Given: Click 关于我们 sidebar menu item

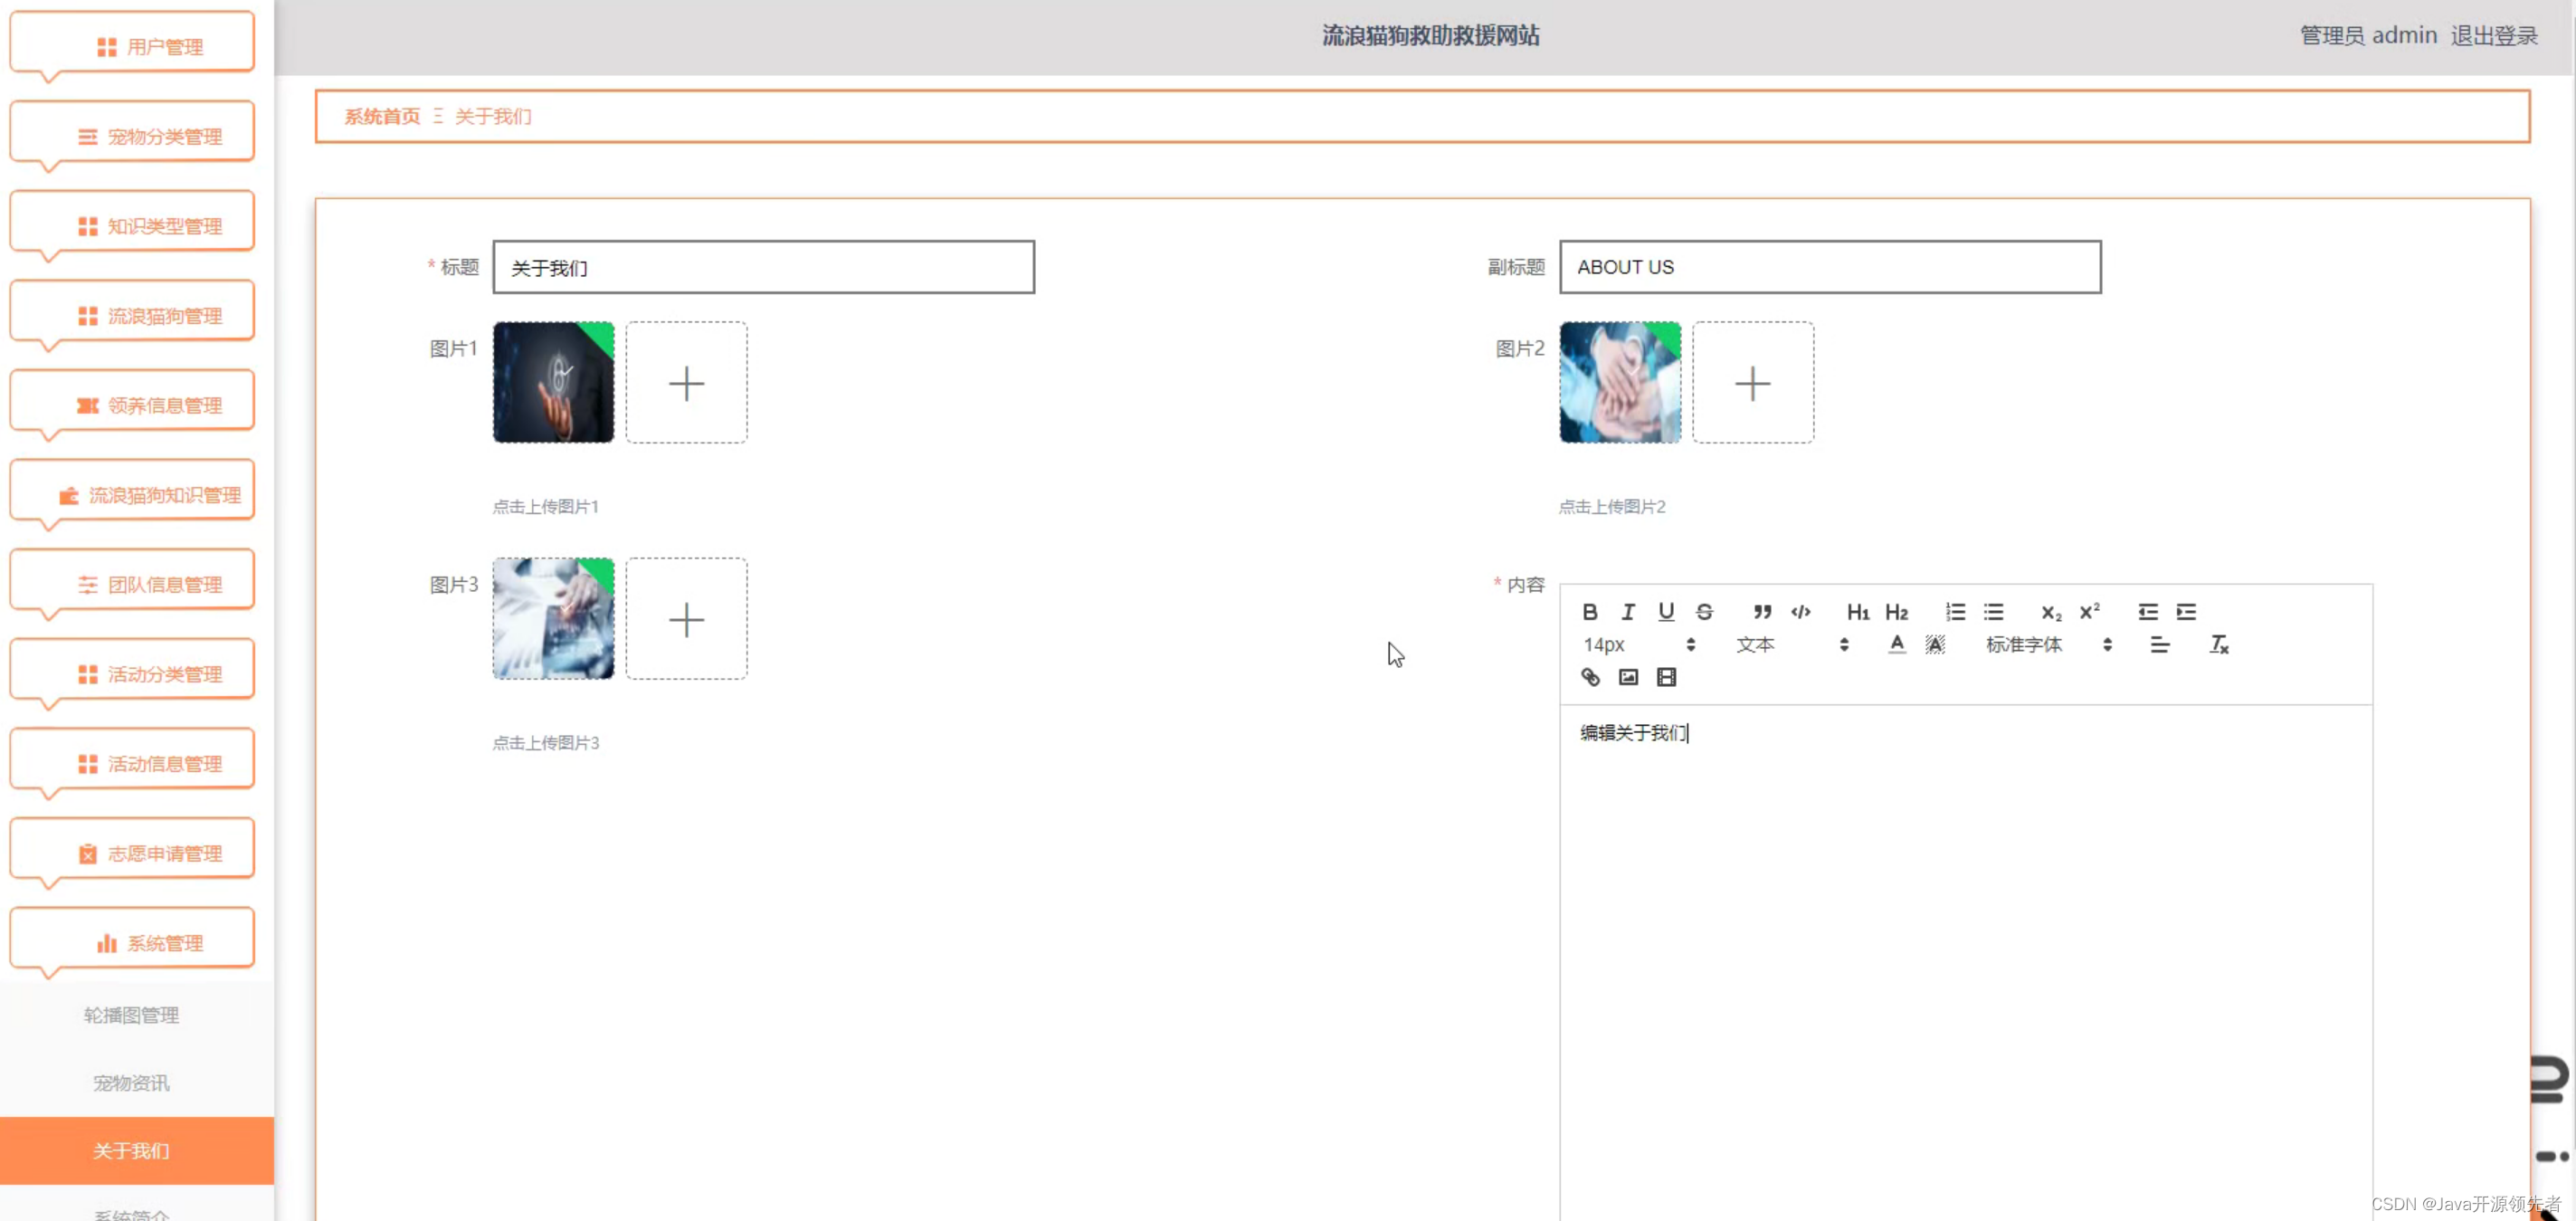Looking at the screenshot, I should pyautogui.click(x=129, y=1150).
